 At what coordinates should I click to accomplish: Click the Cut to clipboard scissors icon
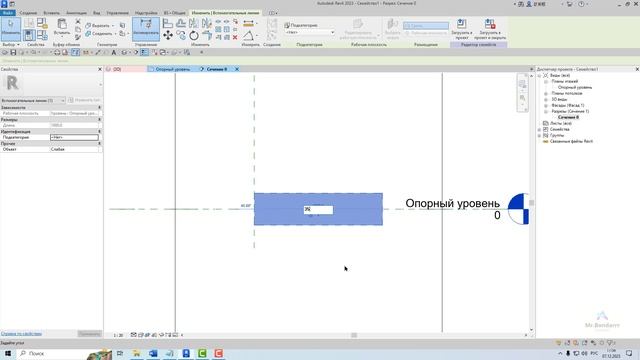tap(78, 22)
